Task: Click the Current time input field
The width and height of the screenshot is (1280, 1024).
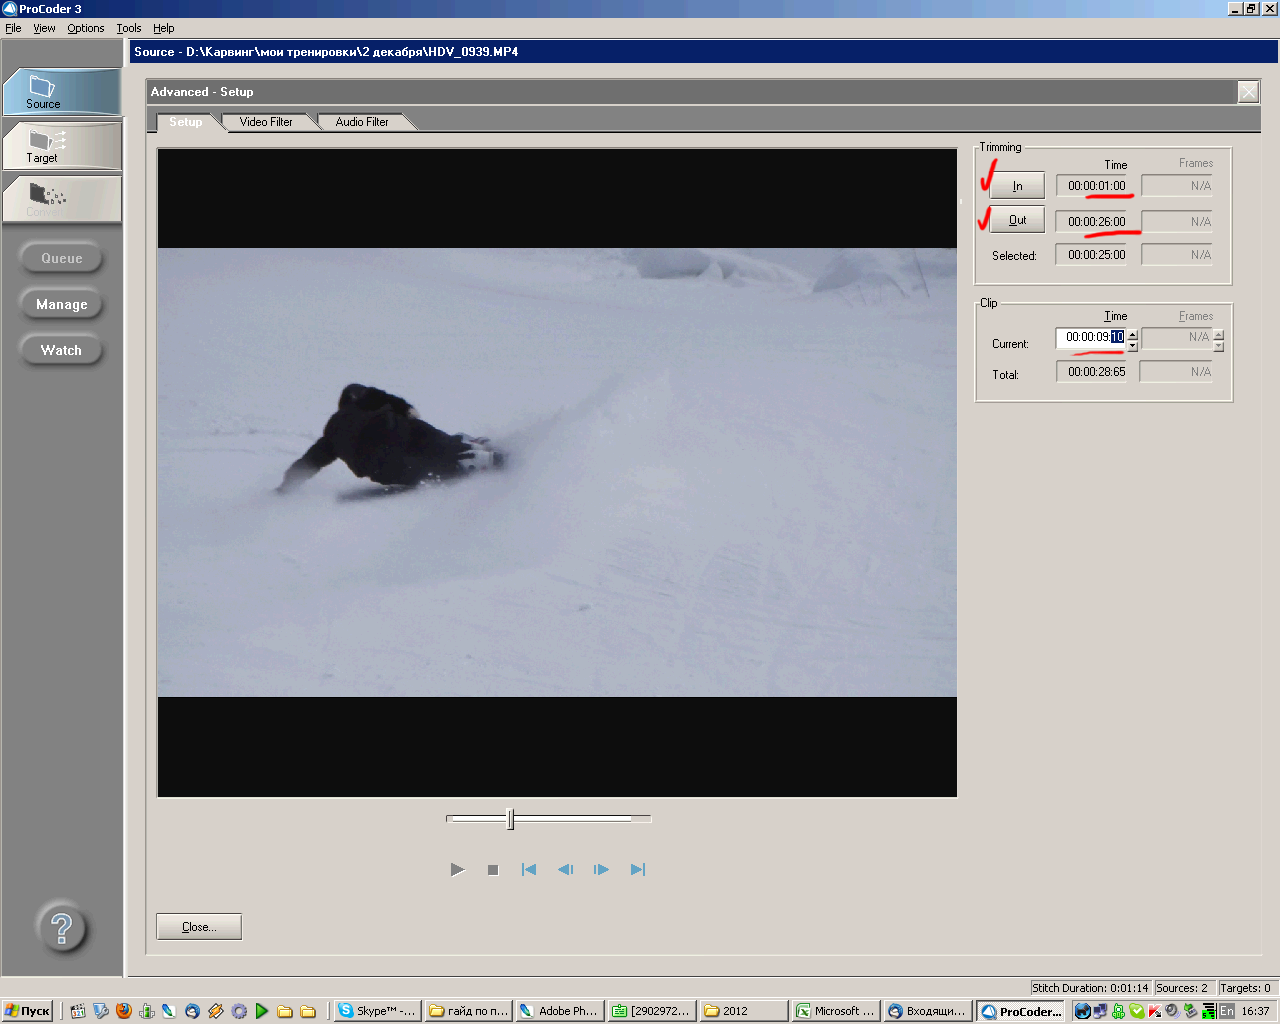Action: [x=1091, y=338]
